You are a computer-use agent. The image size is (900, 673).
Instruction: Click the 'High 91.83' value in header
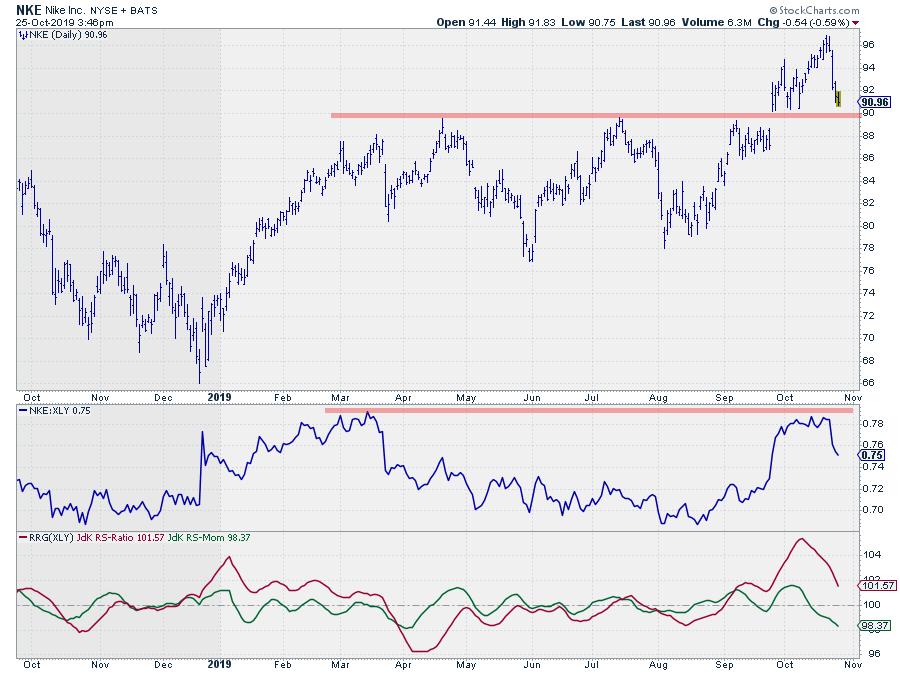coord(528,22)
